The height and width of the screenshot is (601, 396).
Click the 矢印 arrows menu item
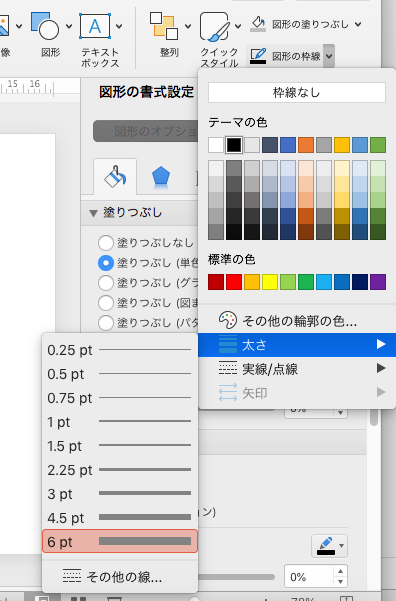pyautogui.click(x=297, y=392)
